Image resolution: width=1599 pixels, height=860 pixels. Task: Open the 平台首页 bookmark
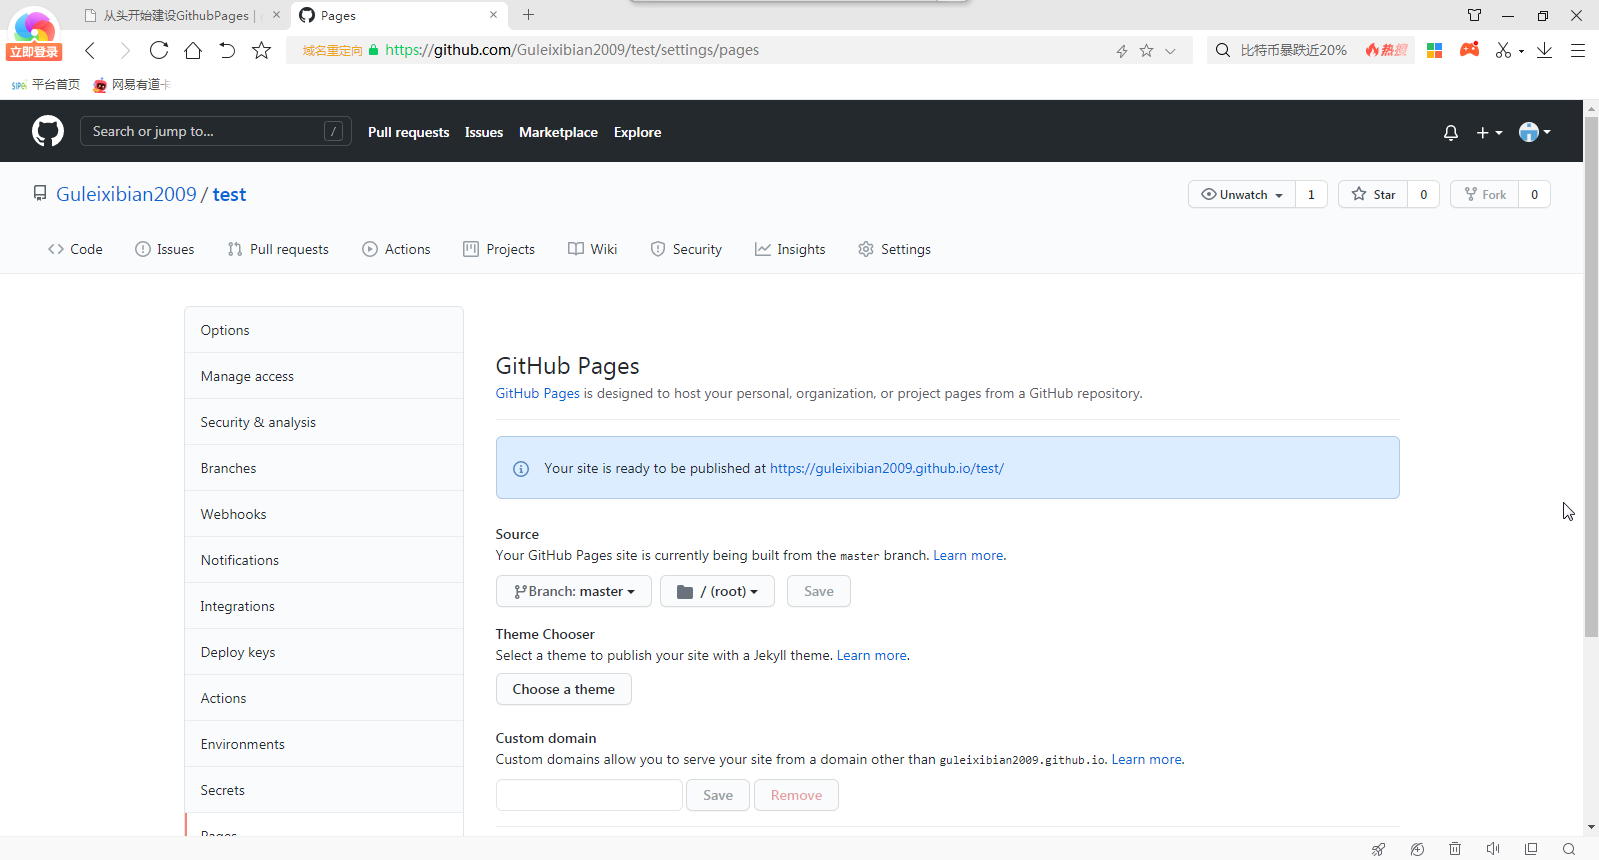tap(46, 85)
